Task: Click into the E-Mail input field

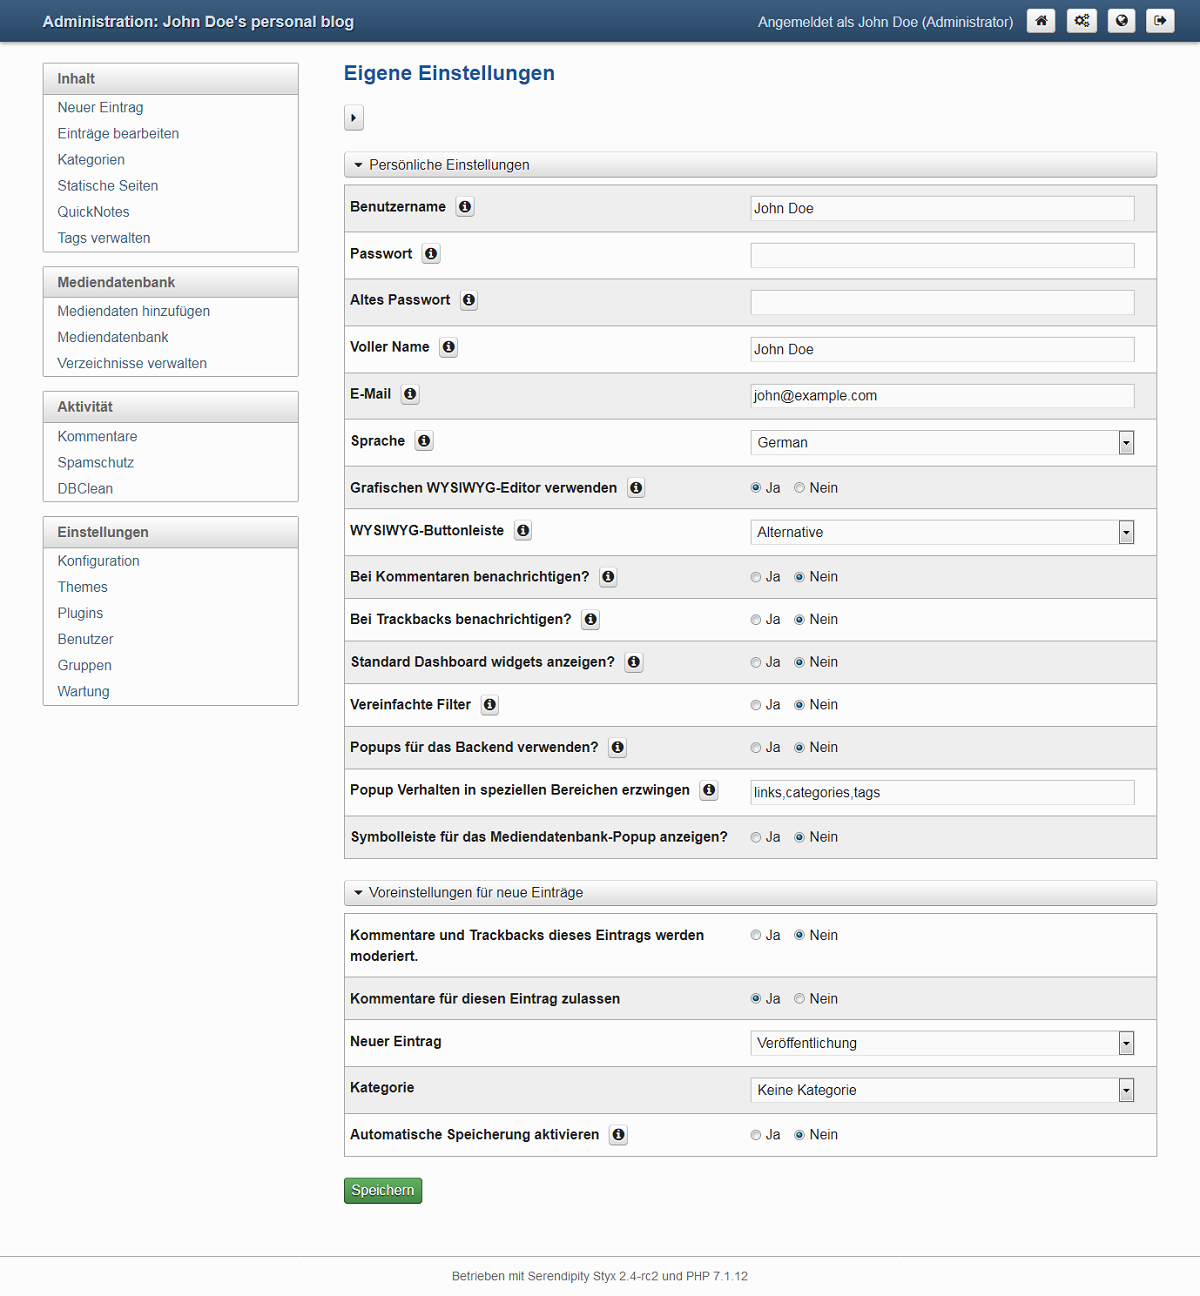Action: pos(942,396)
